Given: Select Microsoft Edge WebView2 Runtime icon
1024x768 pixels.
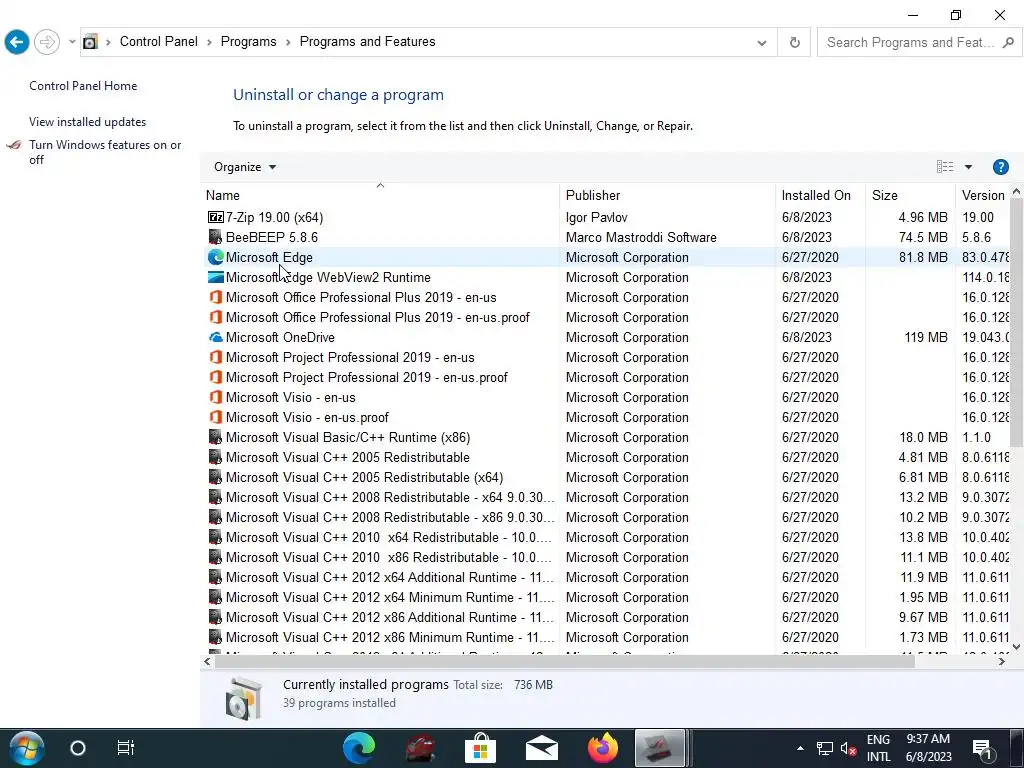Looking at the screenshot, I should [x=216, y=278].
